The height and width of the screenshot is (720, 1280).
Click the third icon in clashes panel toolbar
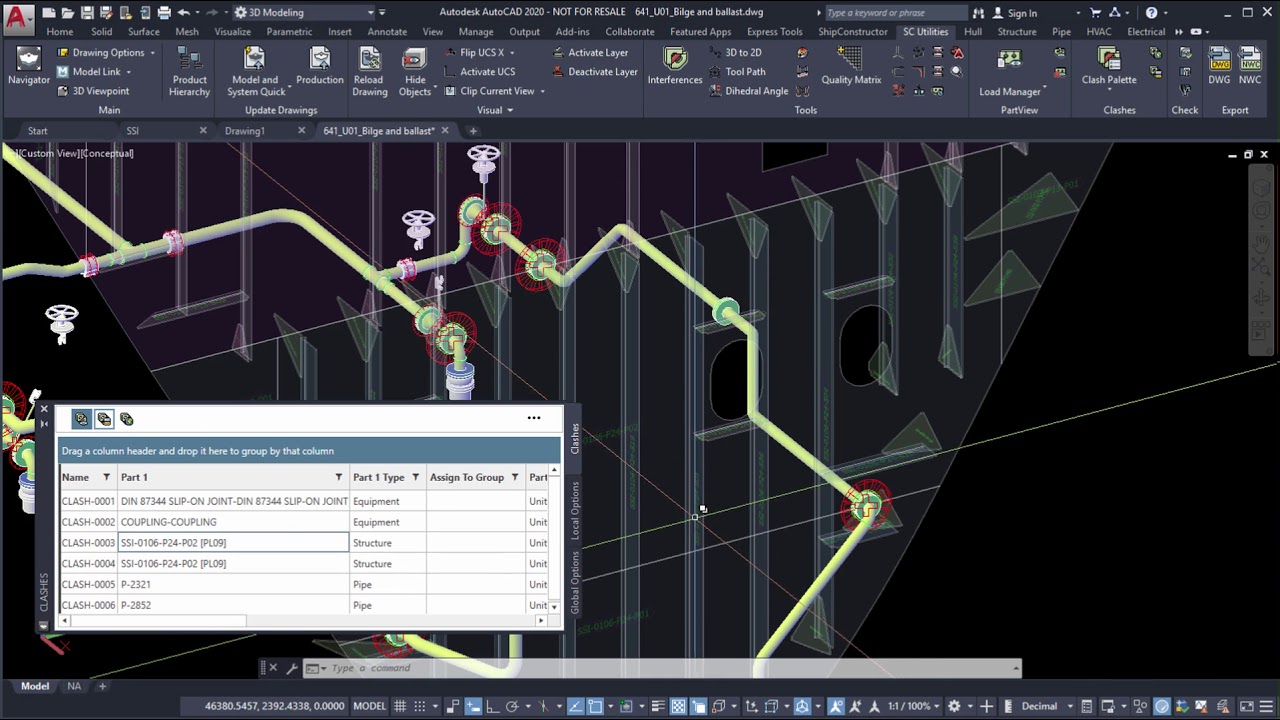coord(127,419)
